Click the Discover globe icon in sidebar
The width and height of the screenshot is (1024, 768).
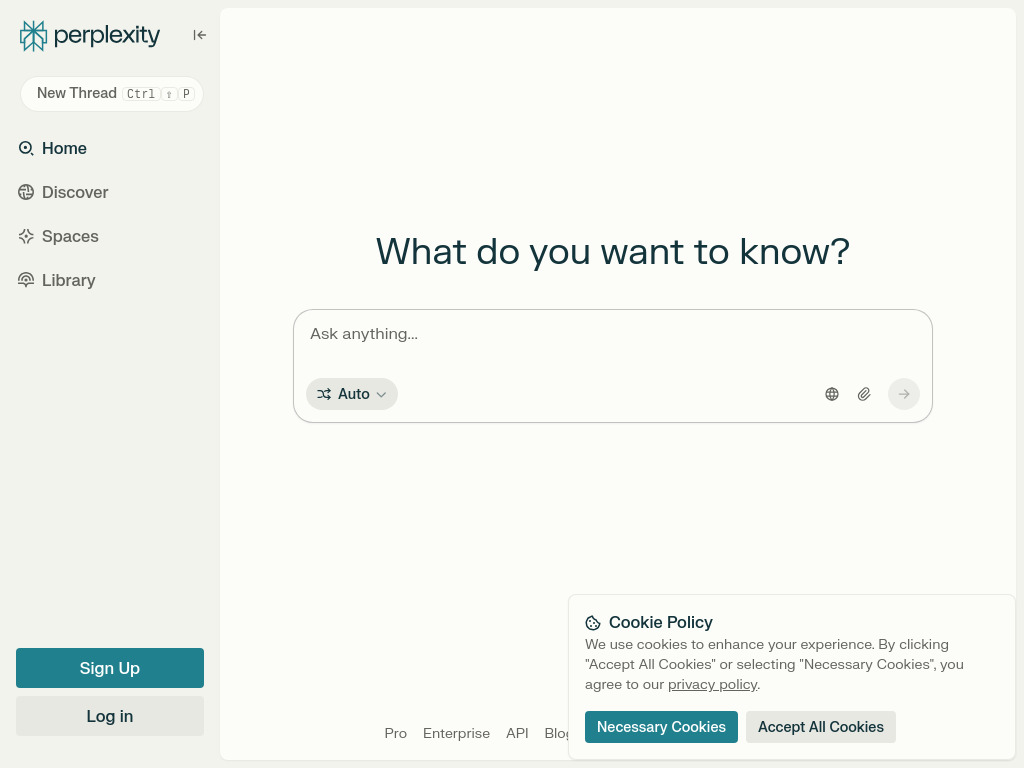pos(26,192)
